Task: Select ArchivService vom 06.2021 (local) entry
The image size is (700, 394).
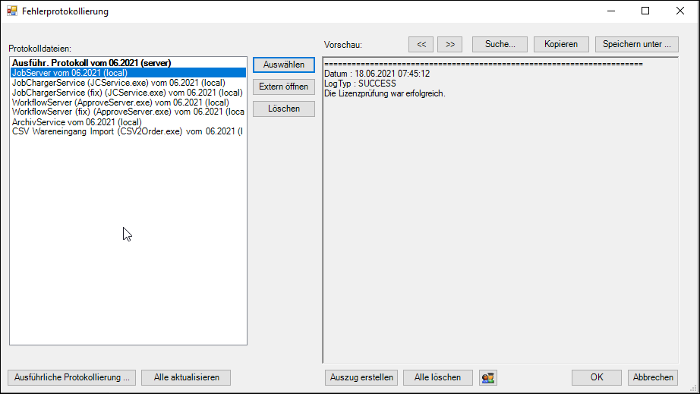Action: click(x=128, y=122)
